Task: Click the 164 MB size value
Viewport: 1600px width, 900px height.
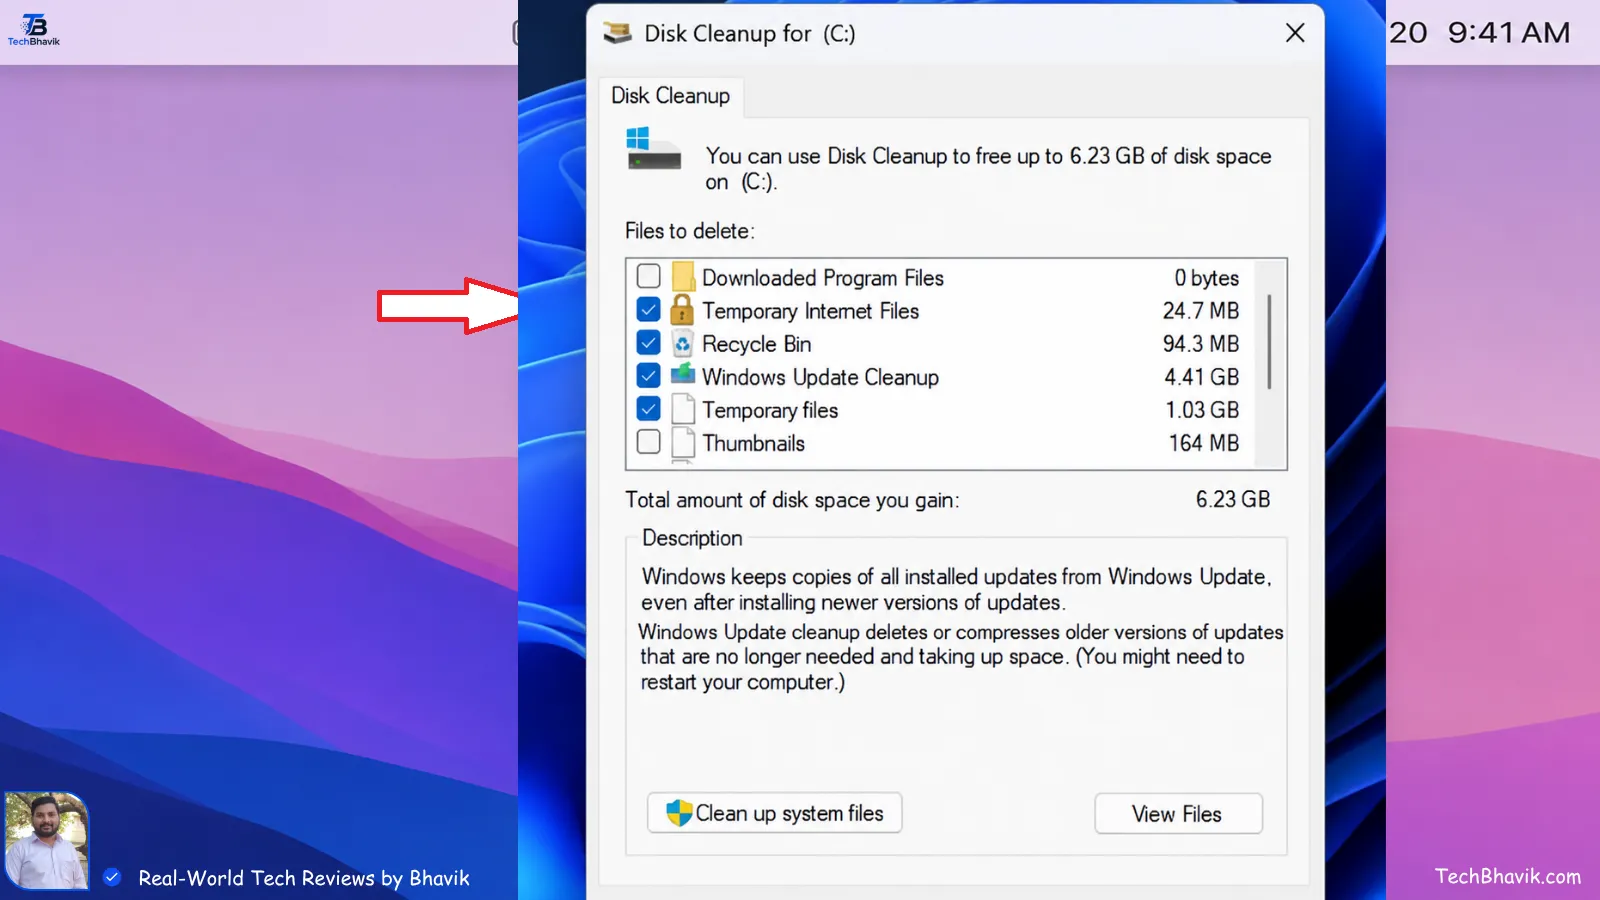Action: 1204,443
